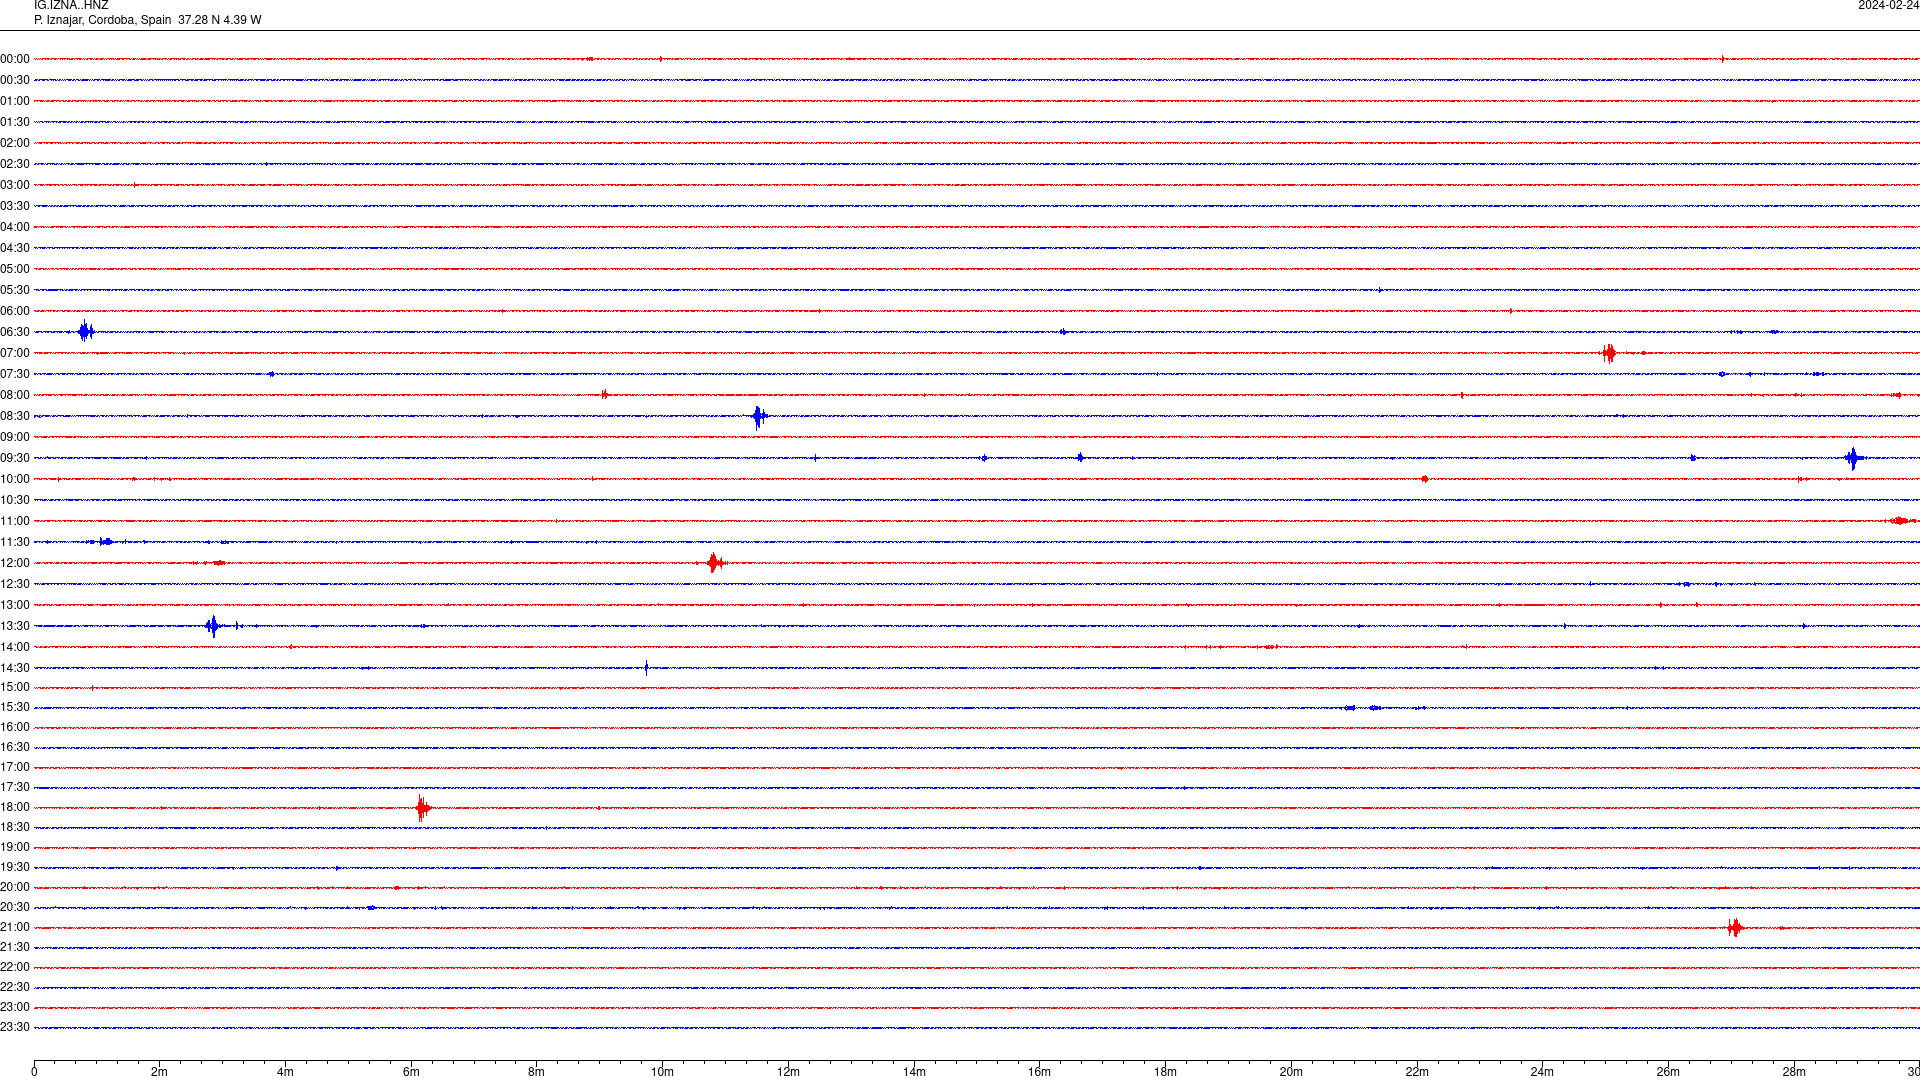Viewport: 1920px width, 1080px height.
Task: Click the 4m tick label on time axis
Action: tap(285, 1072)
